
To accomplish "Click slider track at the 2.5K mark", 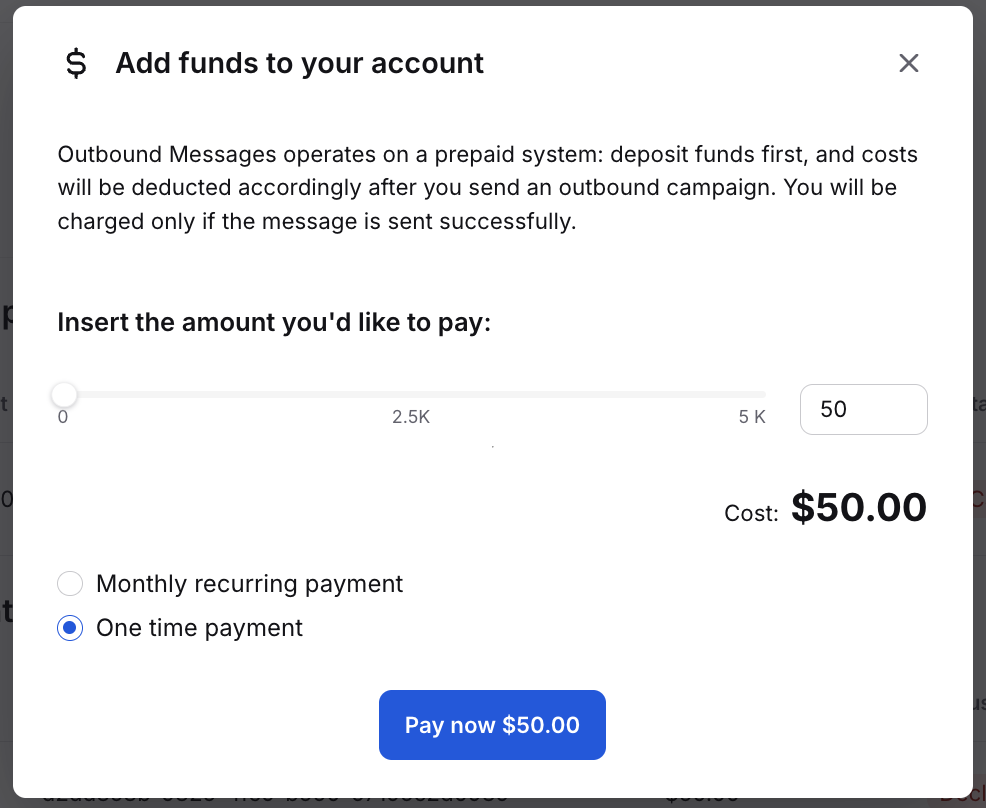I will pyautogui.click(x=412, y=395).
